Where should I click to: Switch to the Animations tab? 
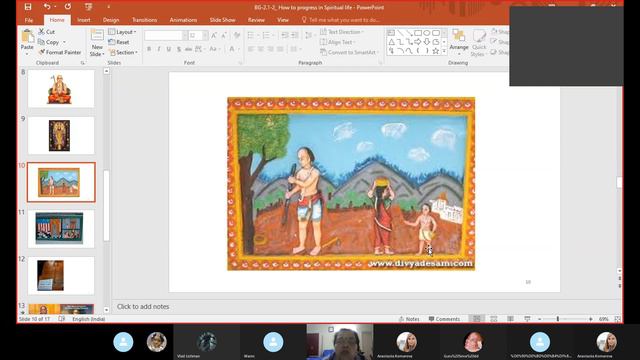coord(183,20)
